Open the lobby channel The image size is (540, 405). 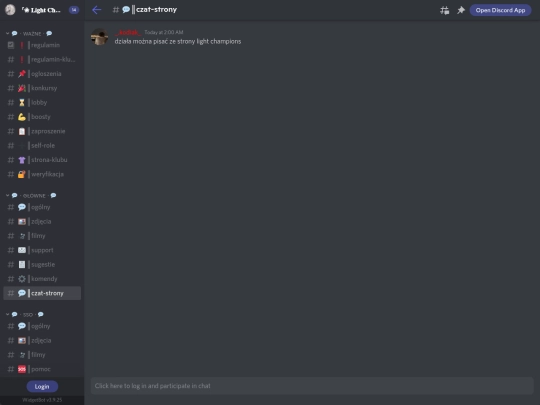point(42,103)
